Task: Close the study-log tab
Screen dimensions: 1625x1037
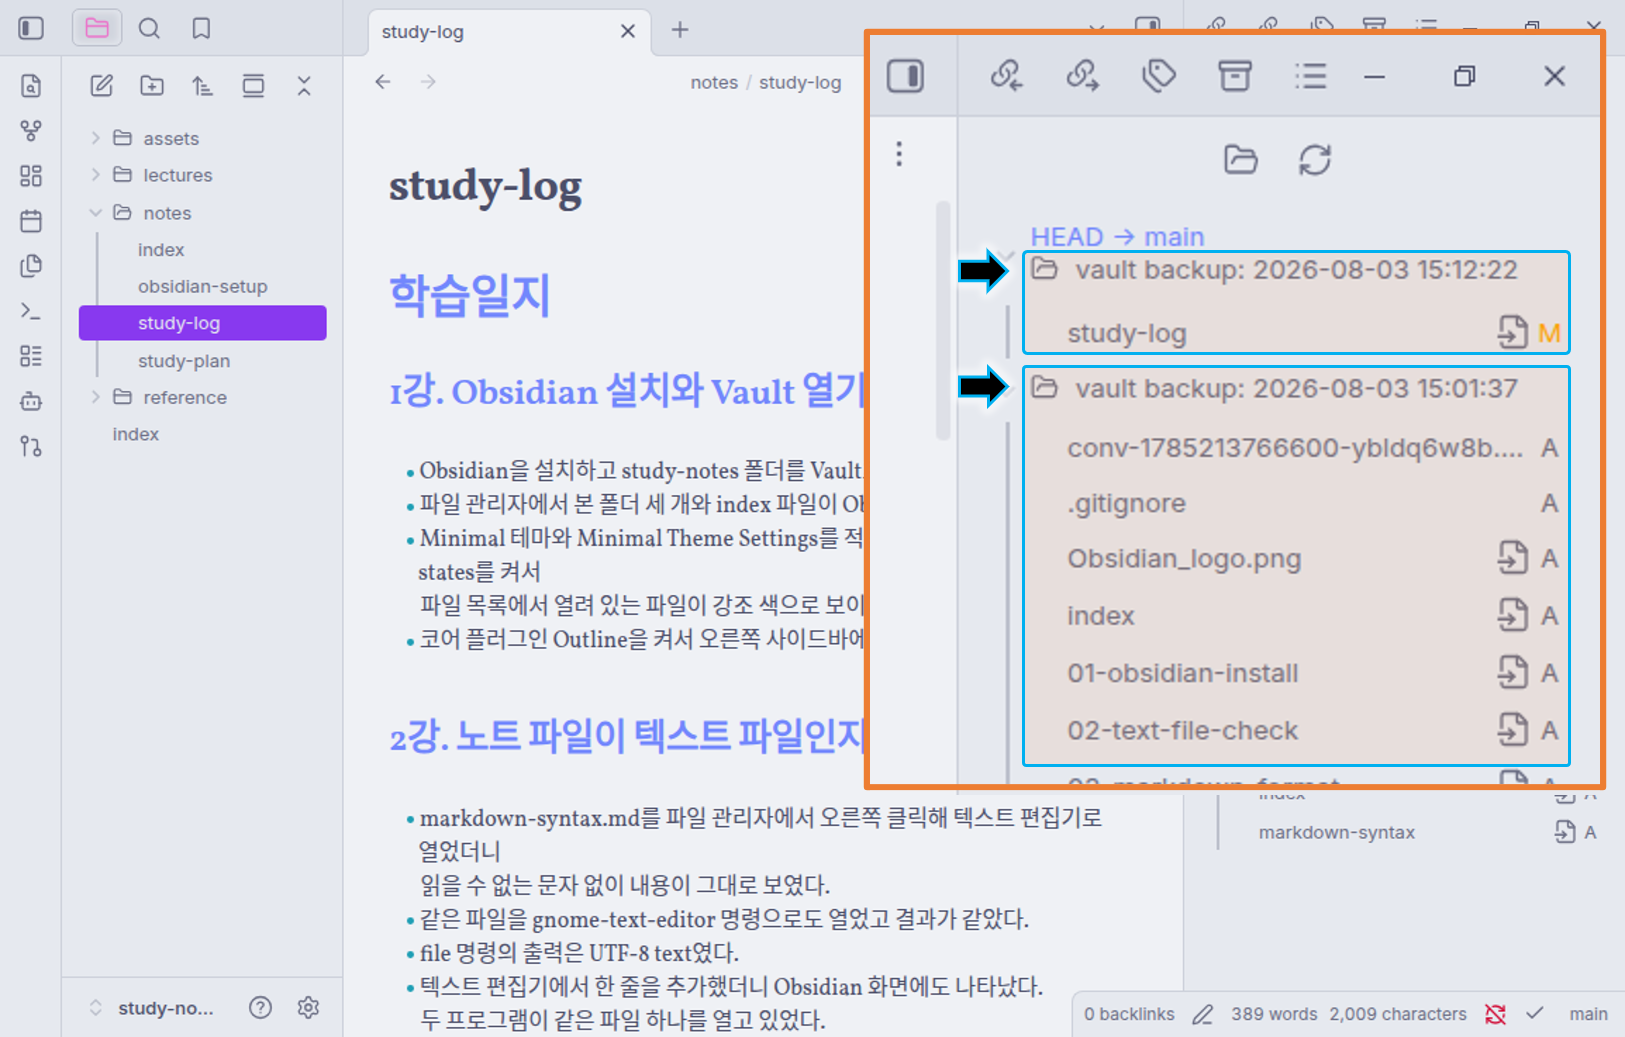Action: (628, 32)
